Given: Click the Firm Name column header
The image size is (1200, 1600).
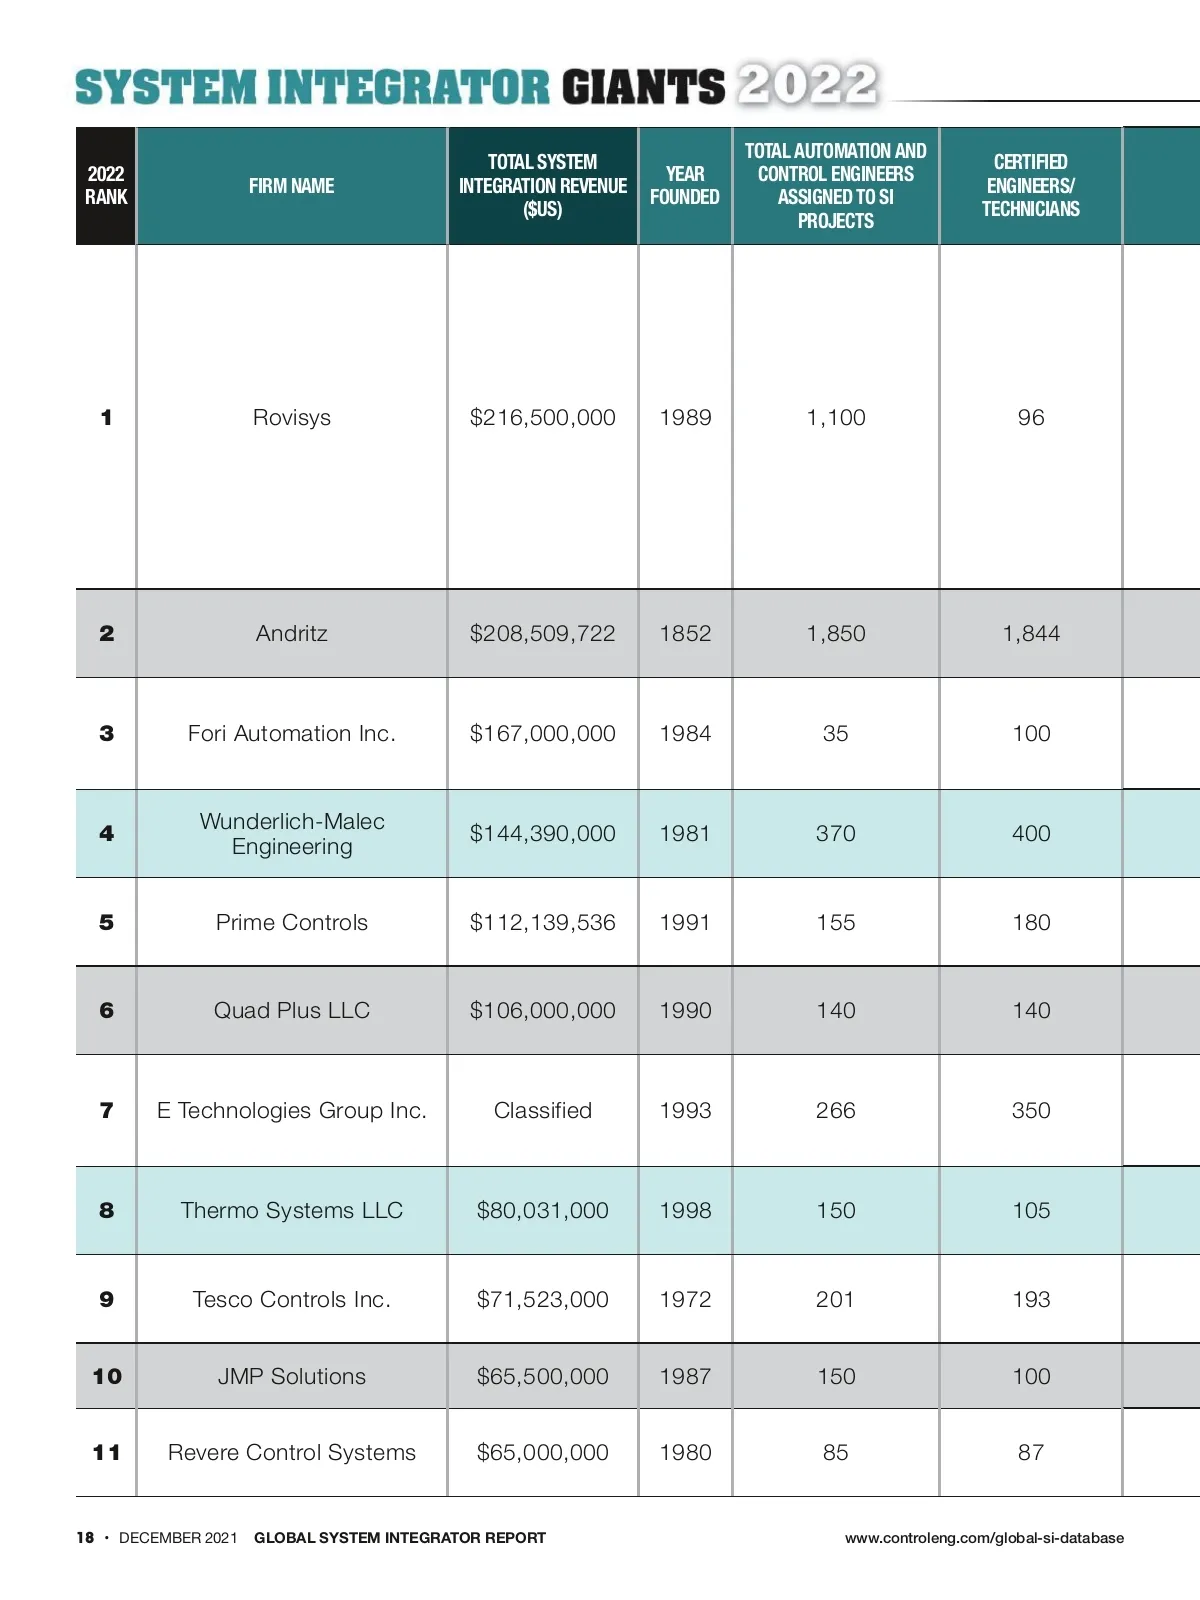Looking at the screenshot, I should pyautogui.click(x=291, y=186).
